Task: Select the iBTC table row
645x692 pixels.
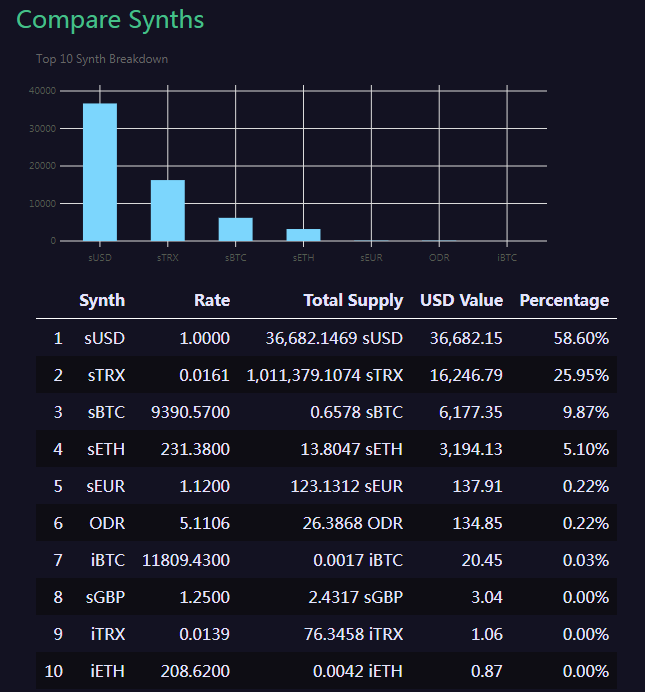Action: 326,560
